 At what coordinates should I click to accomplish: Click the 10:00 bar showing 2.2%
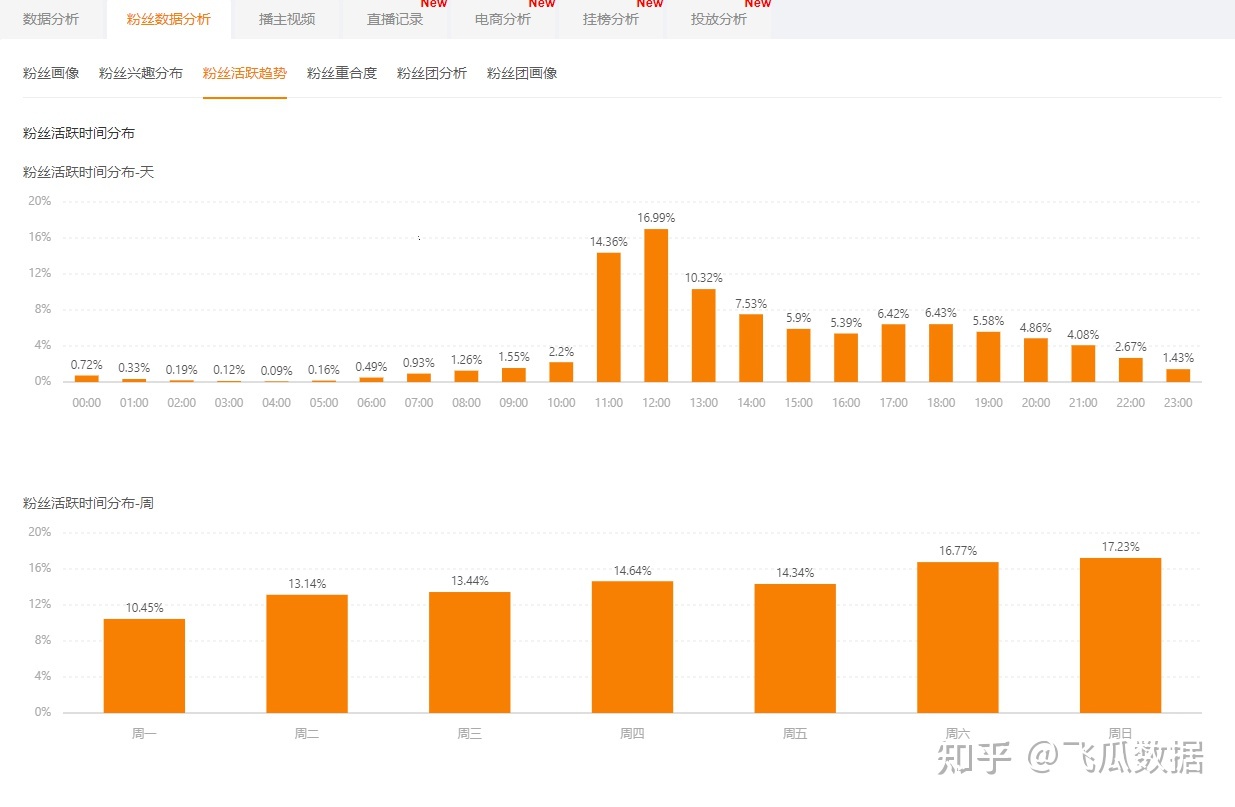coord(561,372)
